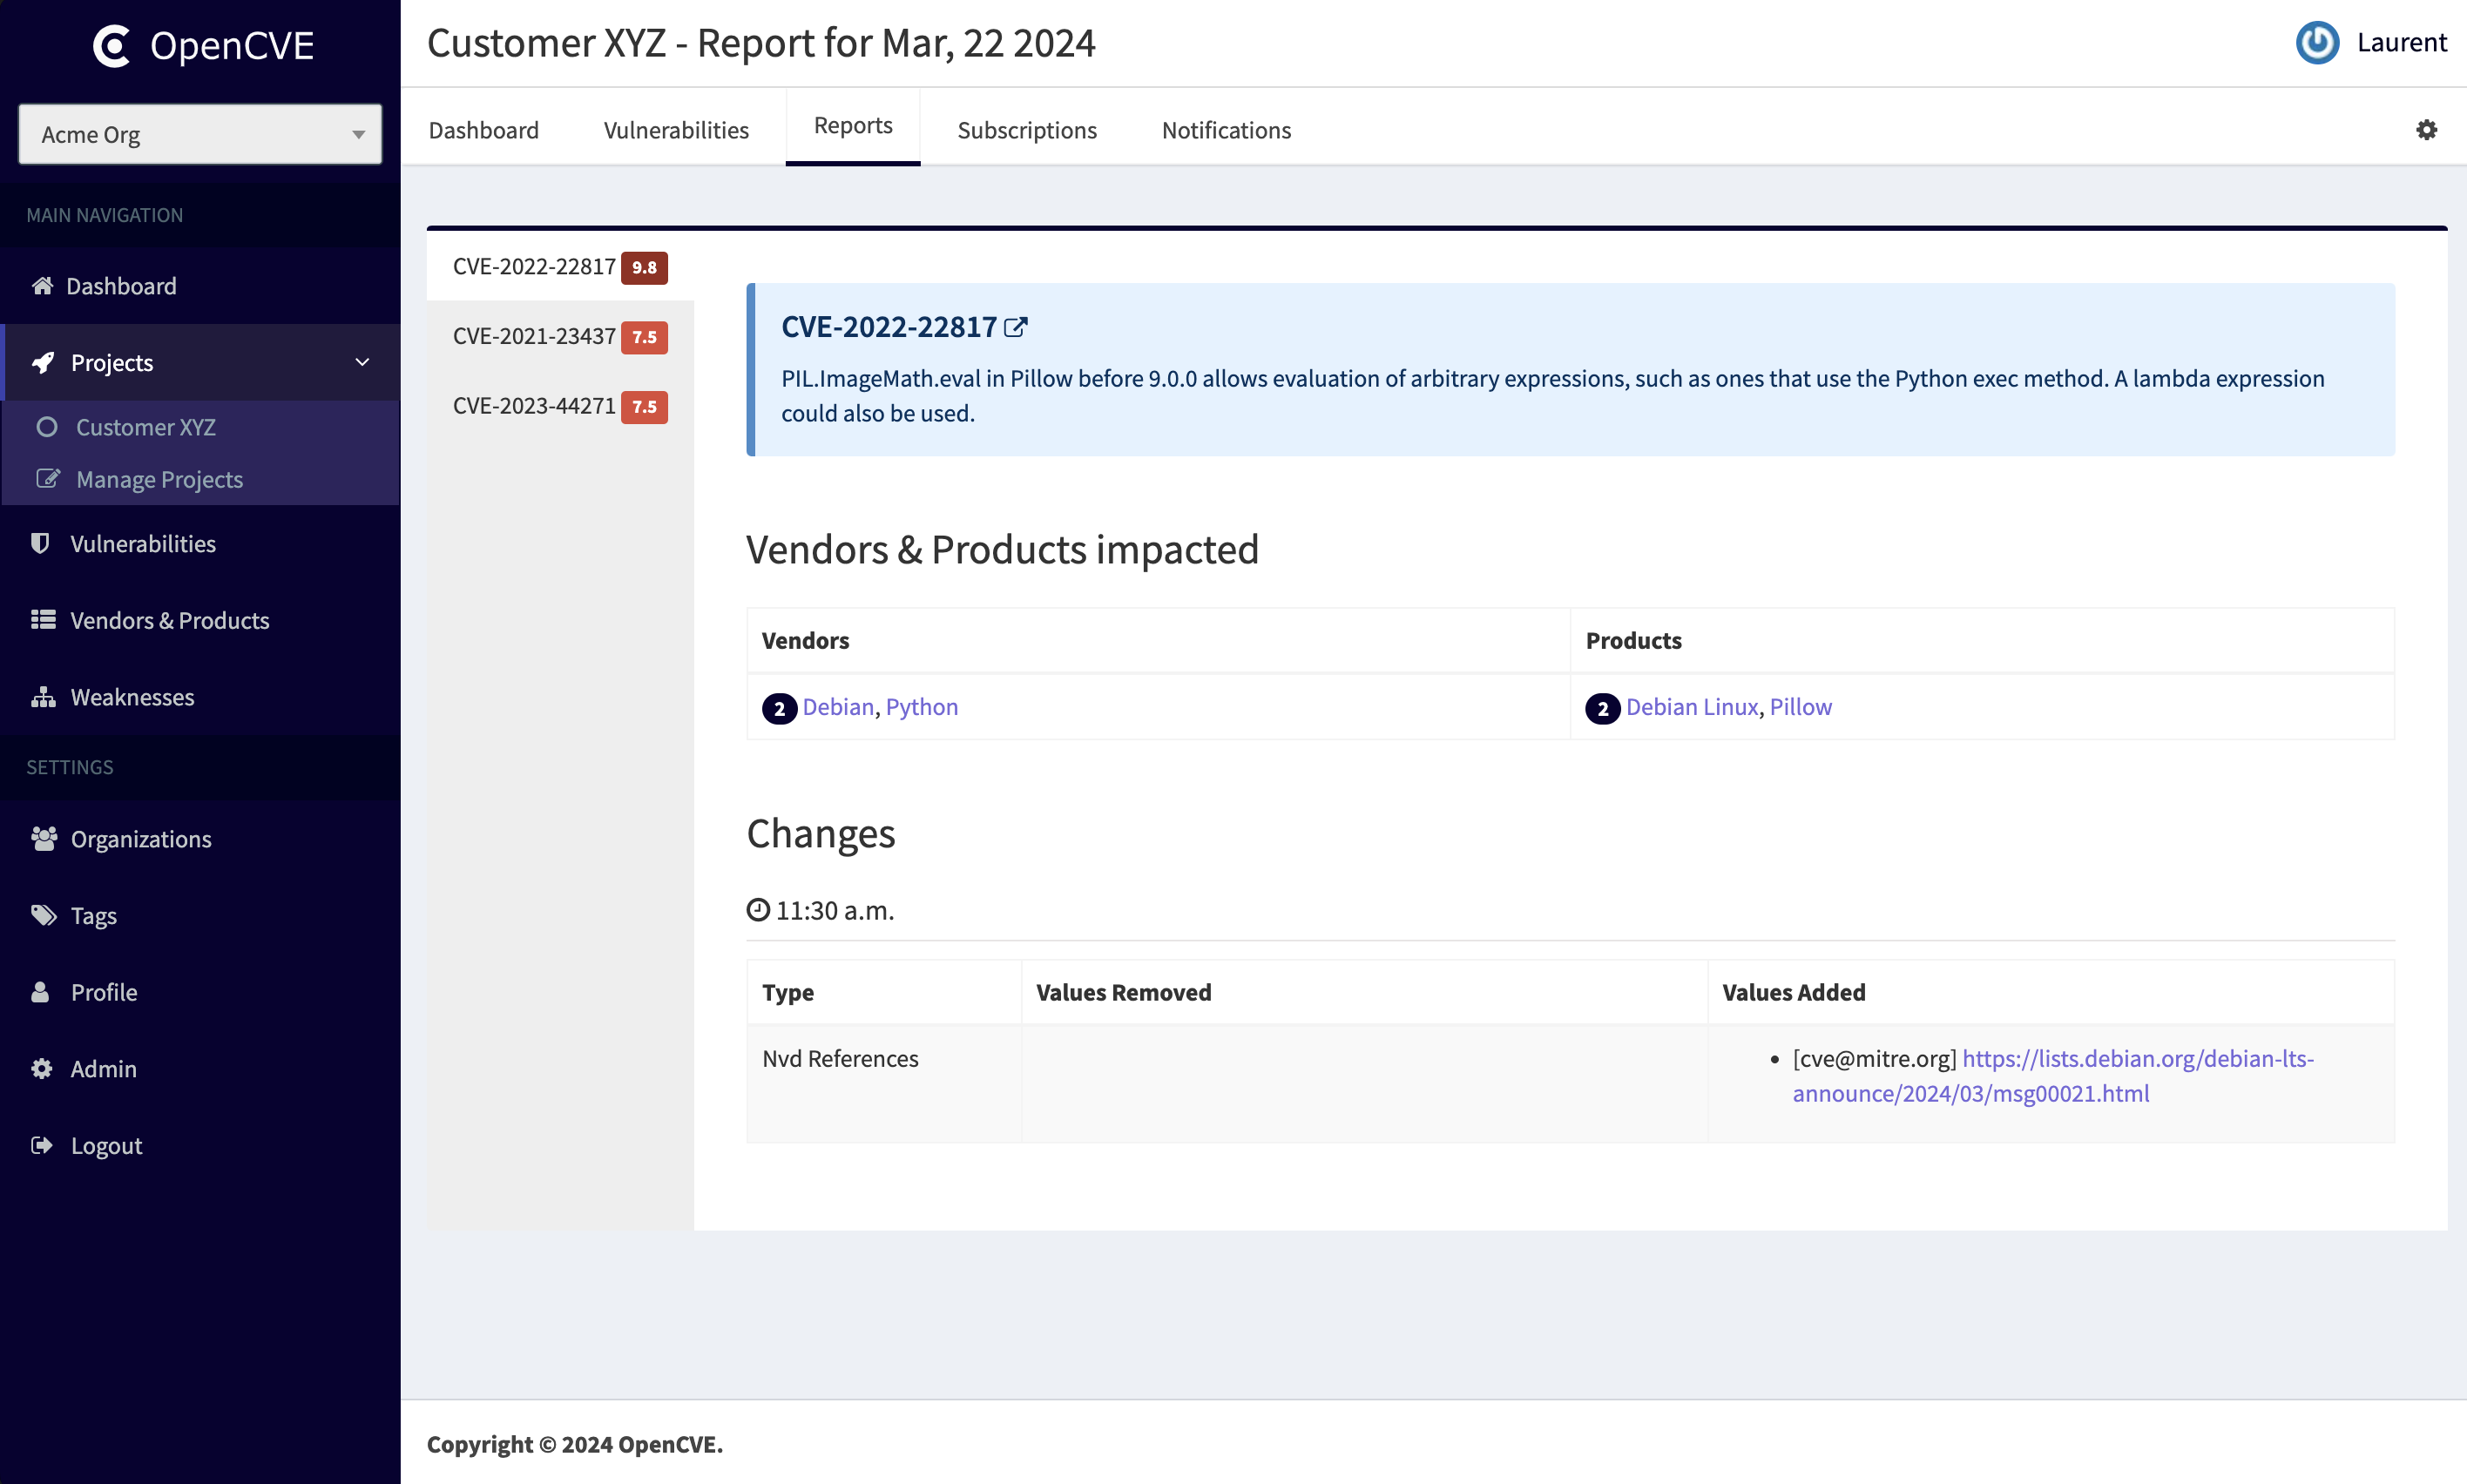The width and height of the screenshot is (2467, 1484).
Task: Click the OpenCVE logo icon
Action: pos(111,46)
